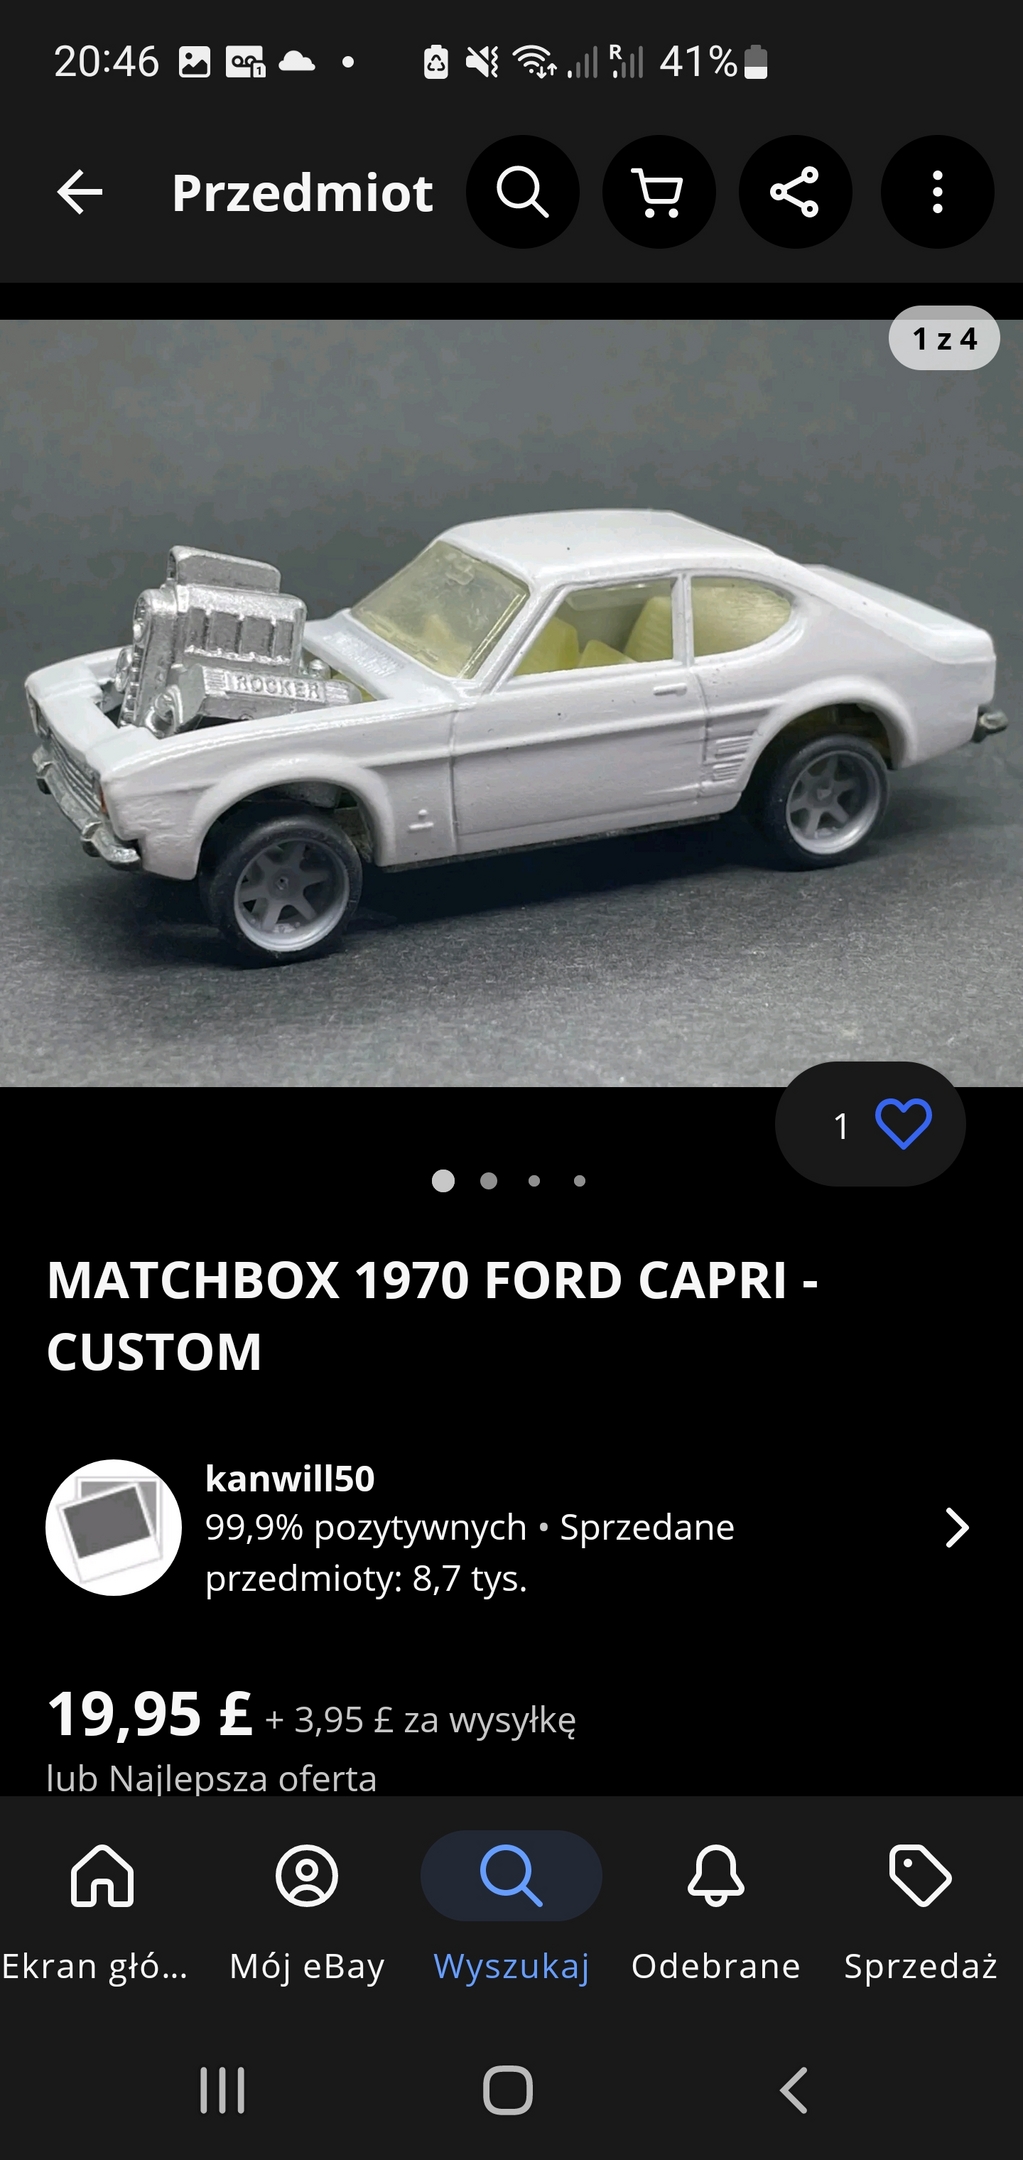Open the Mój eBay tab

307,1910
